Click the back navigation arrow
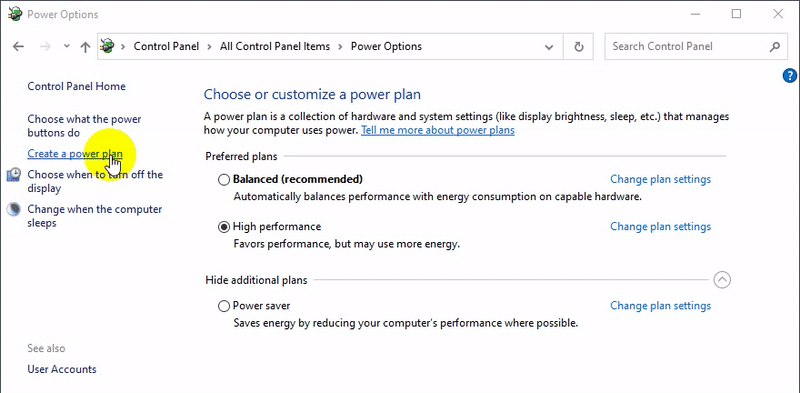The image size is (800, 393). 18,47
